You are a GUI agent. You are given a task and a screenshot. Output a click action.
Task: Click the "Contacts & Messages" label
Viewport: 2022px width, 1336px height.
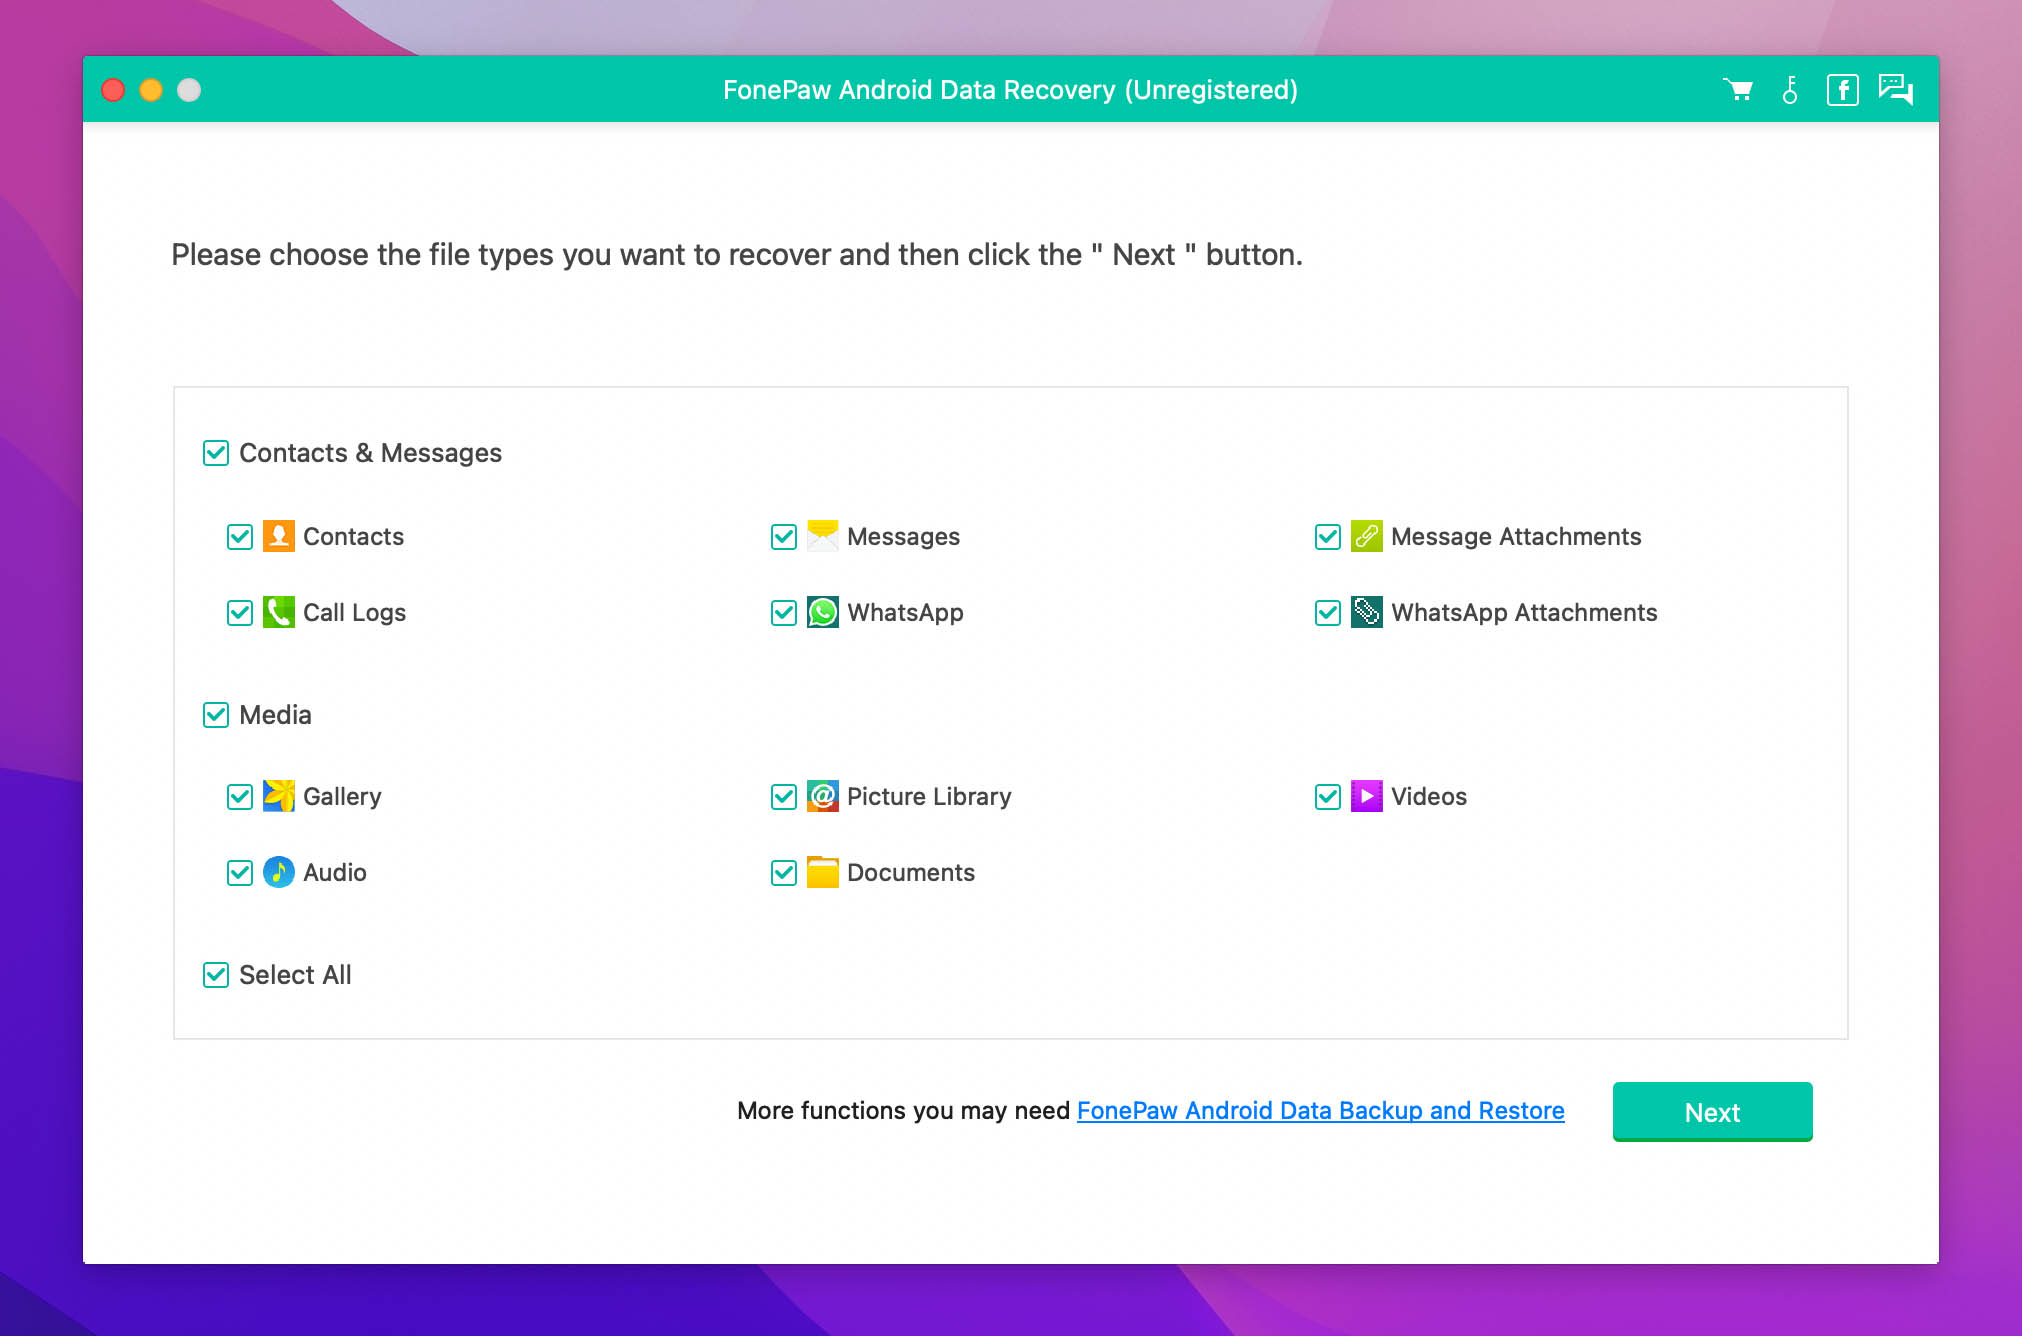pyautogui.click(x=370, y=453)
